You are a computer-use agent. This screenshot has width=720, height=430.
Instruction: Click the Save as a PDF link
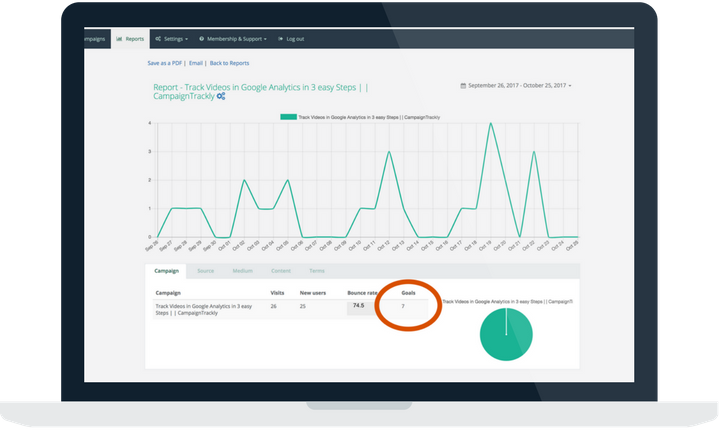pos(165,63)
